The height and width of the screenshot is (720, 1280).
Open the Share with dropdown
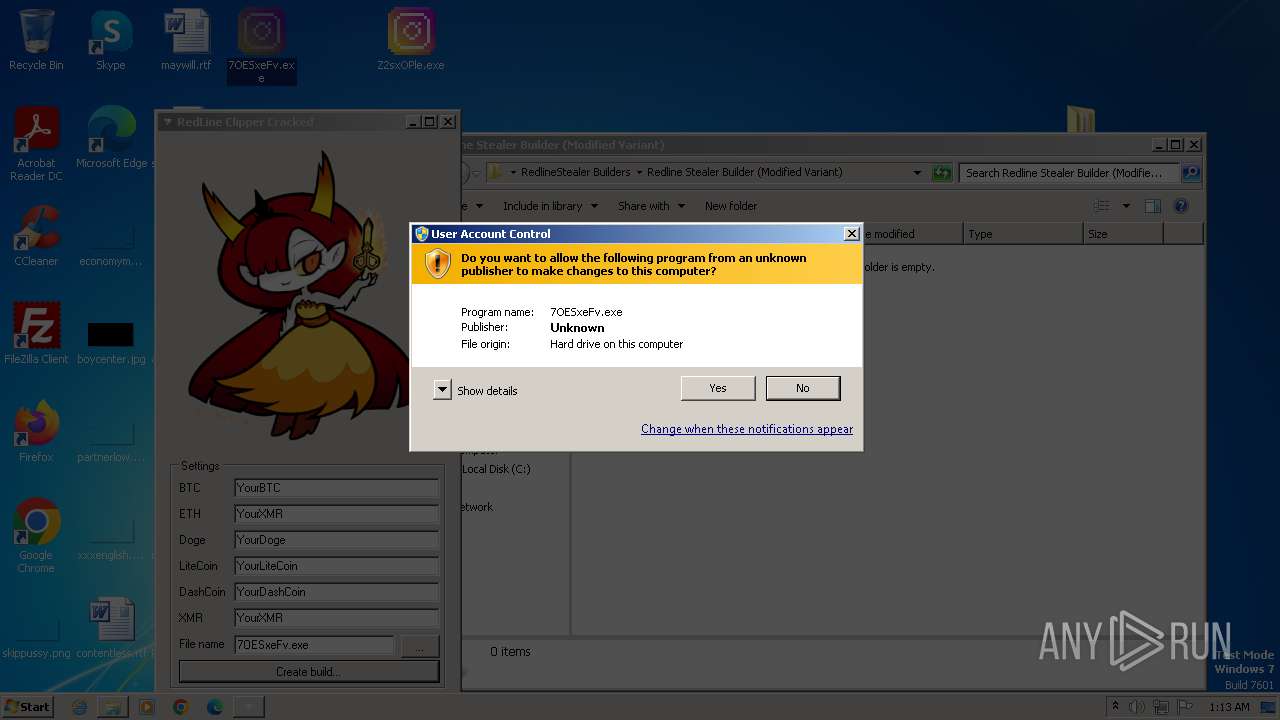(652, 206)
